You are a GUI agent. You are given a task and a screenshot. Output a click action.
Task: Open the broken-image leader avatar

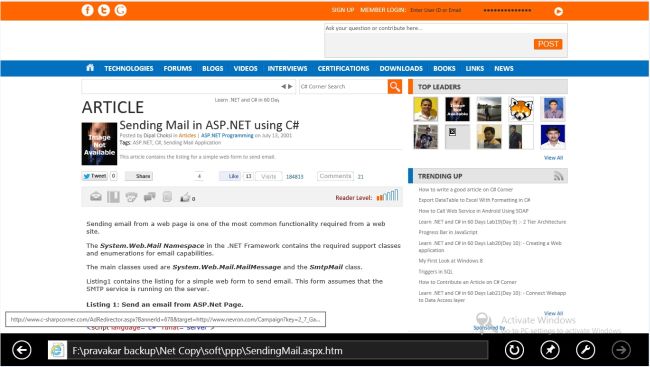pos(457,137)
